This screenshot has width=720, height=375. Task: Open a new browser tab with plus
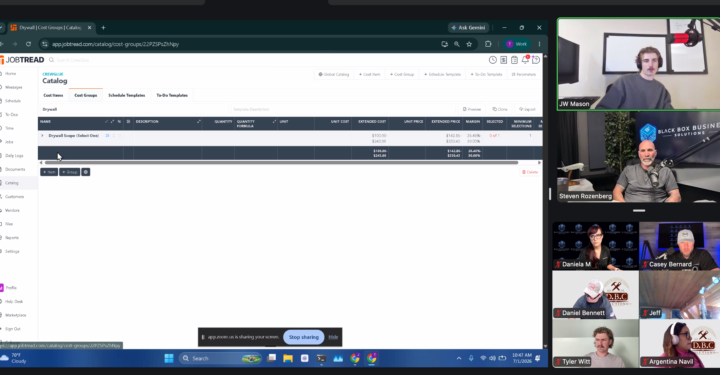click(x=103, y=28)
